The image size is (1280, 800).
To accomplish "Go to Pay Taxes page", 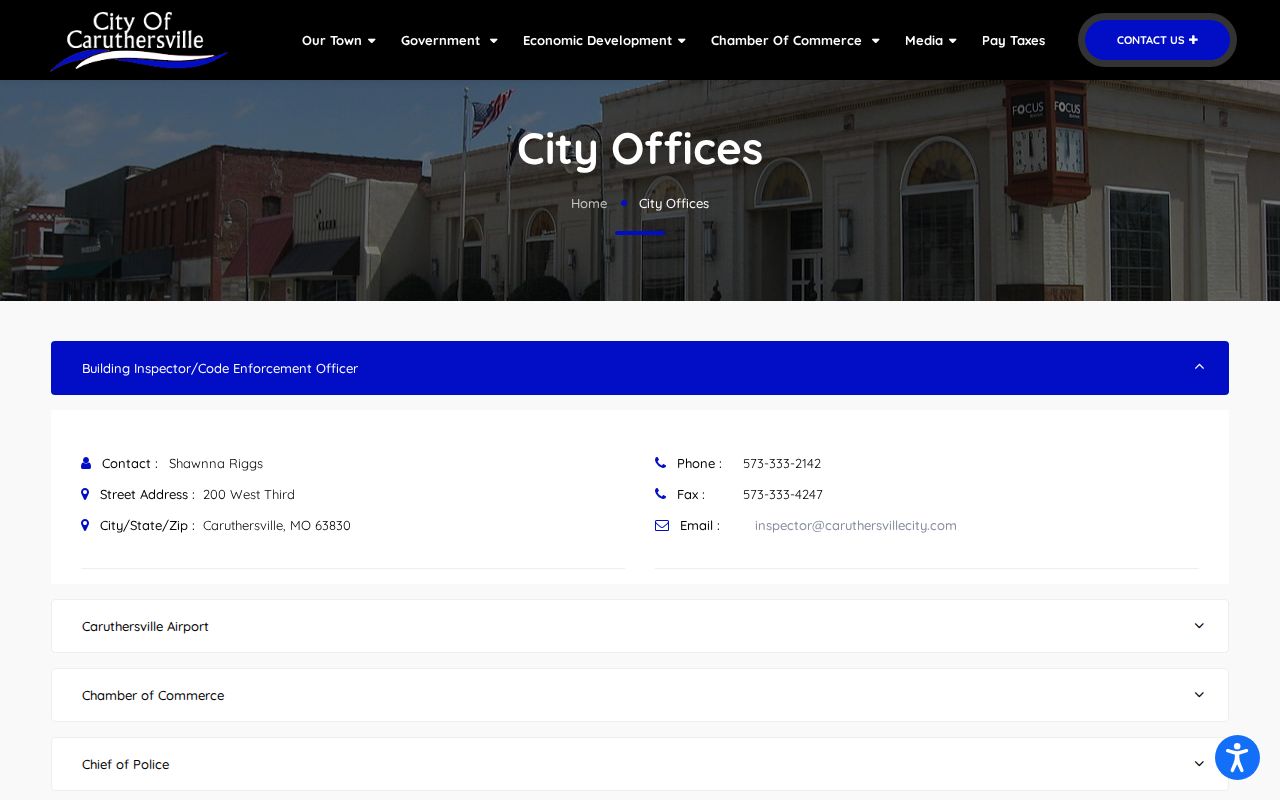I will (1013, 40).
